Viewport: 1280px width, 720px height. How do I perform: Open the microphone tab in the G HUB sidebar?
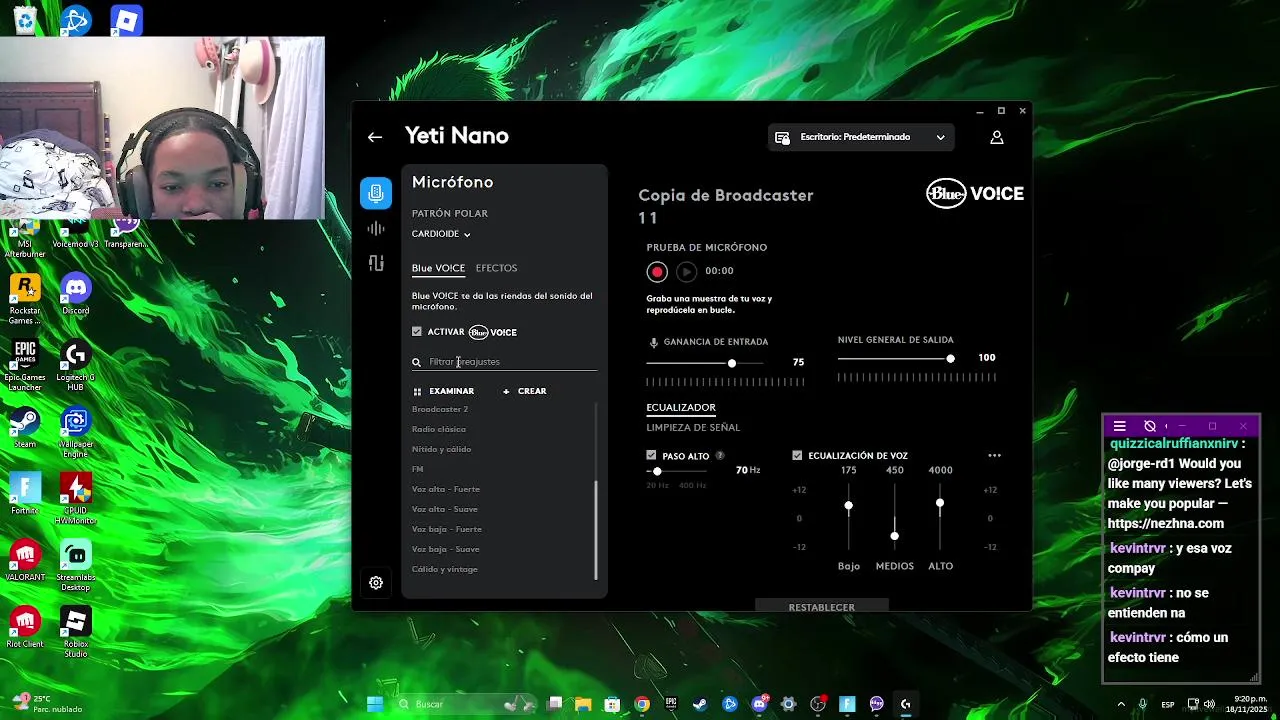pyautogui.click(x=376, y=193)
